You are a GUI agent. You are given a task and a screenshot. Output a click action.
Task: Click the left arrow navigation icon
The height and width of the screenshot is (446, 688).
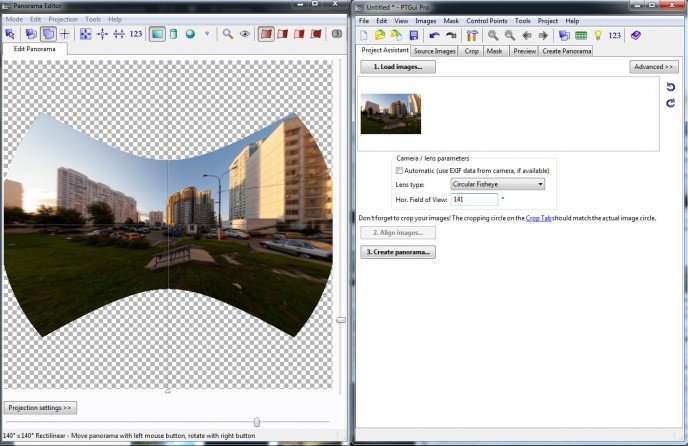527,36
